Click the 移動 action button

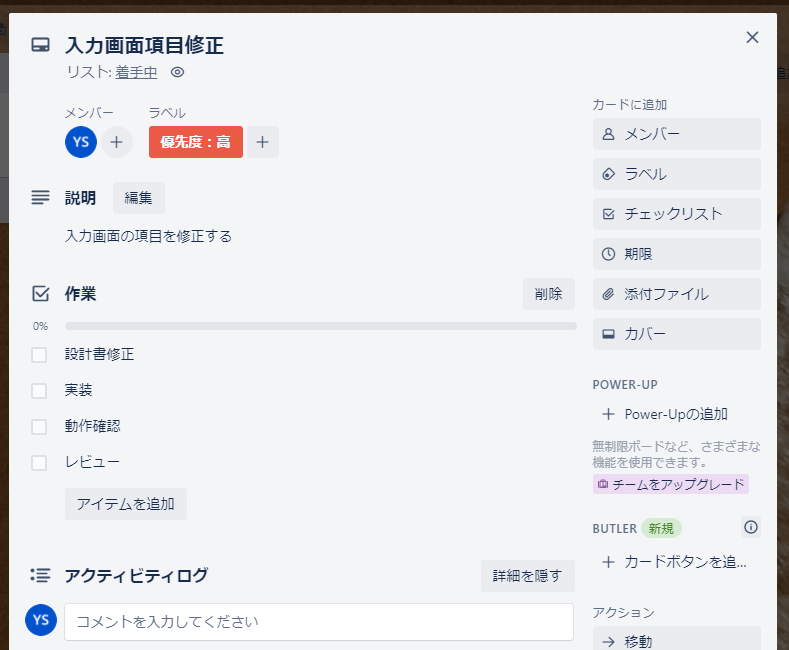677,639
